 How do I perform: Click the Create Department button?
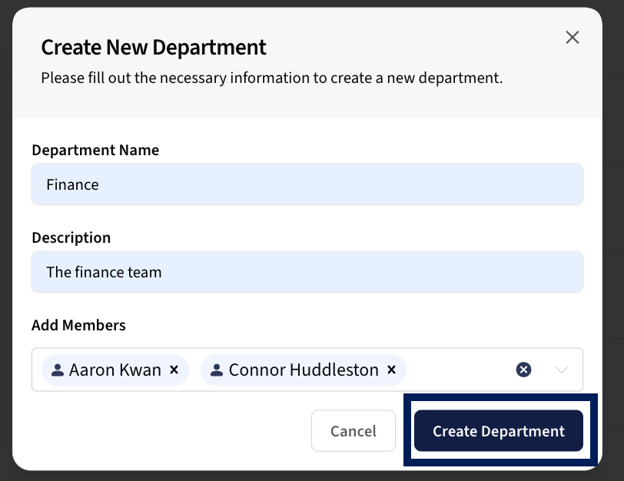[x=499, y=431]
